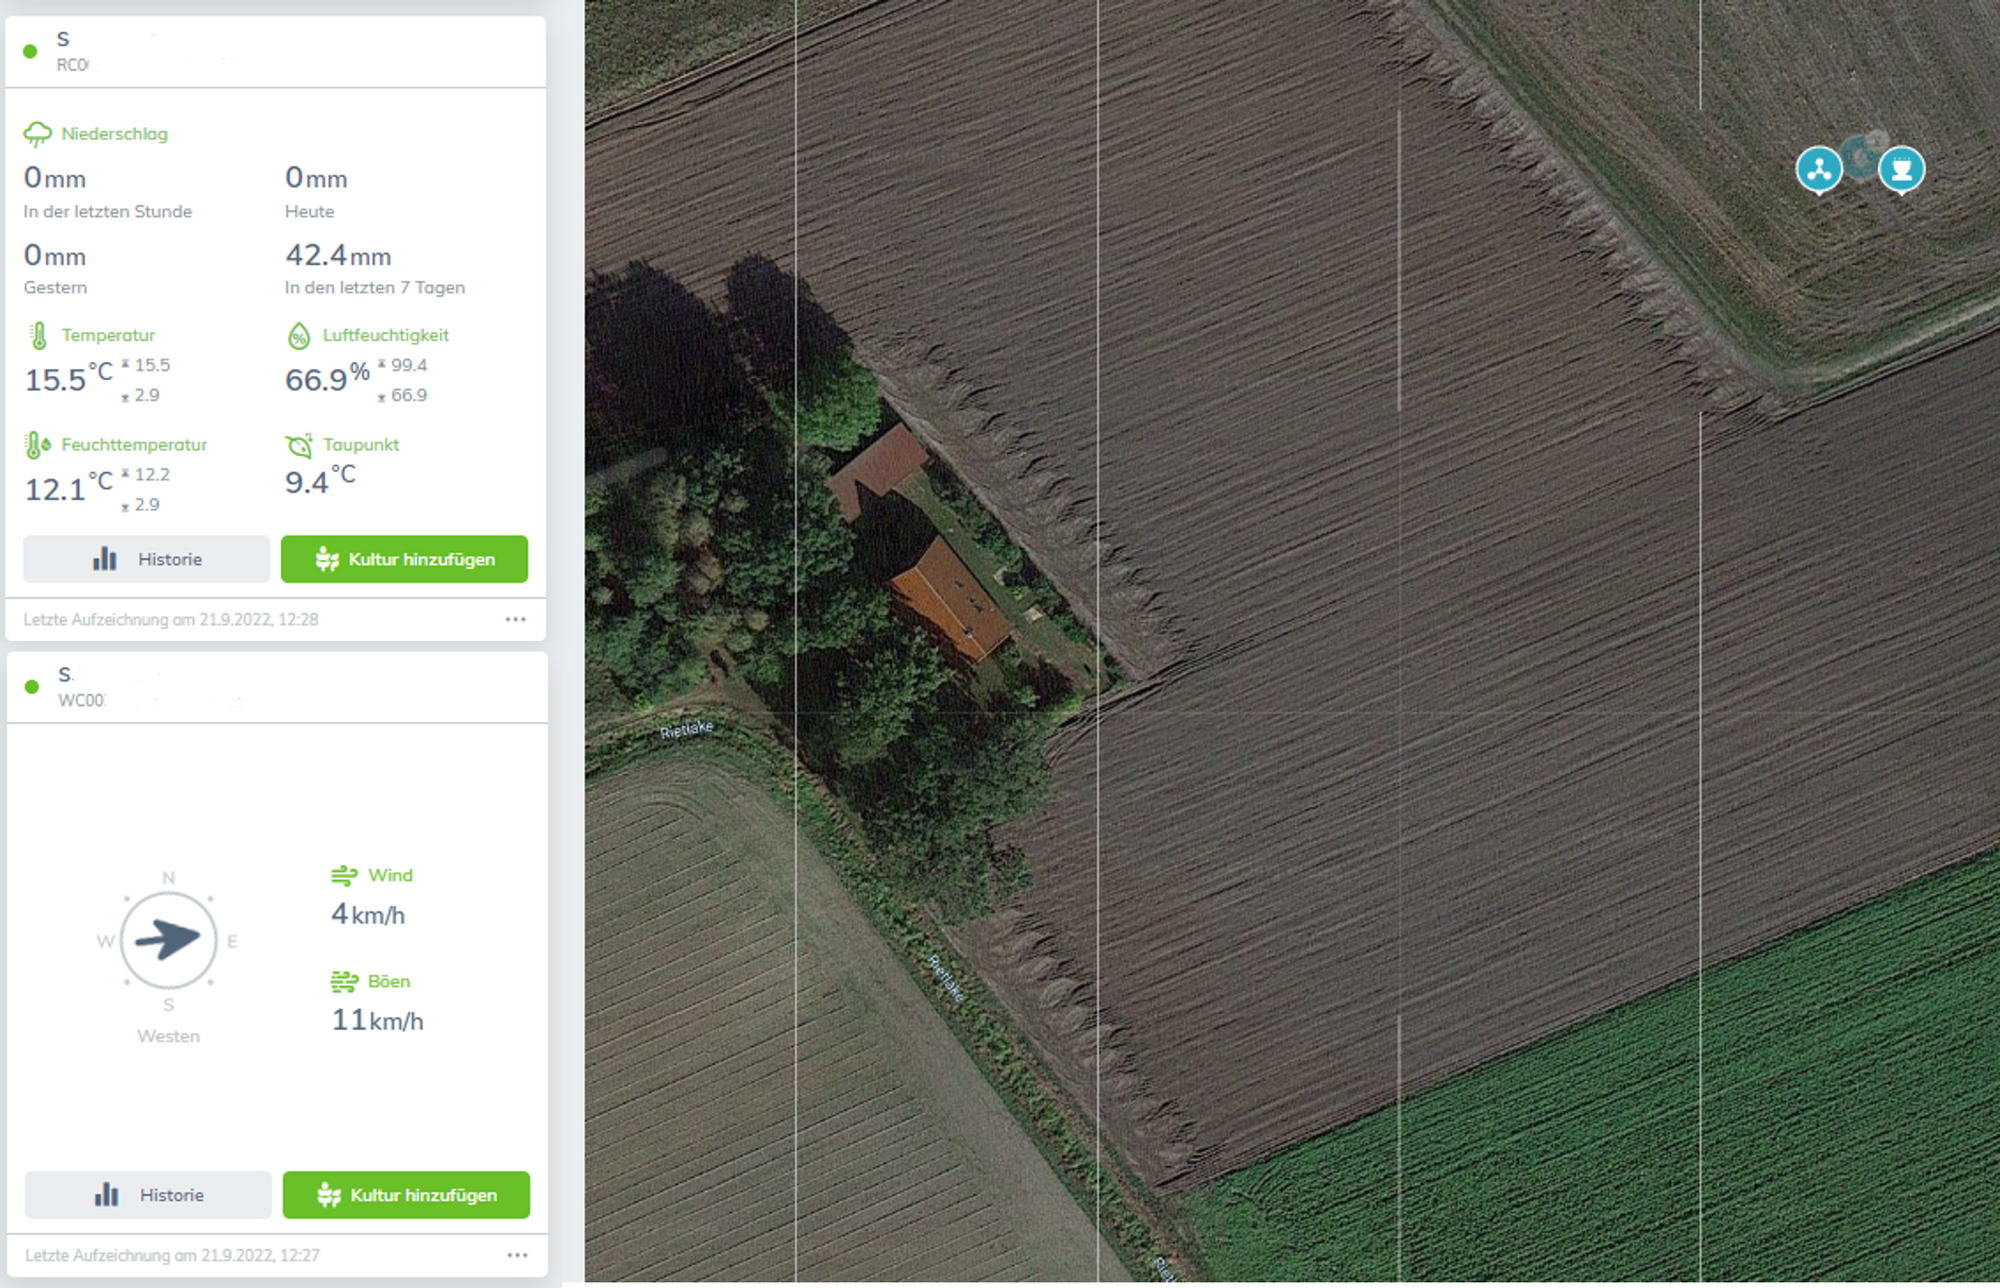Click the Niederschlag cloud icon

tap(38, 134)
